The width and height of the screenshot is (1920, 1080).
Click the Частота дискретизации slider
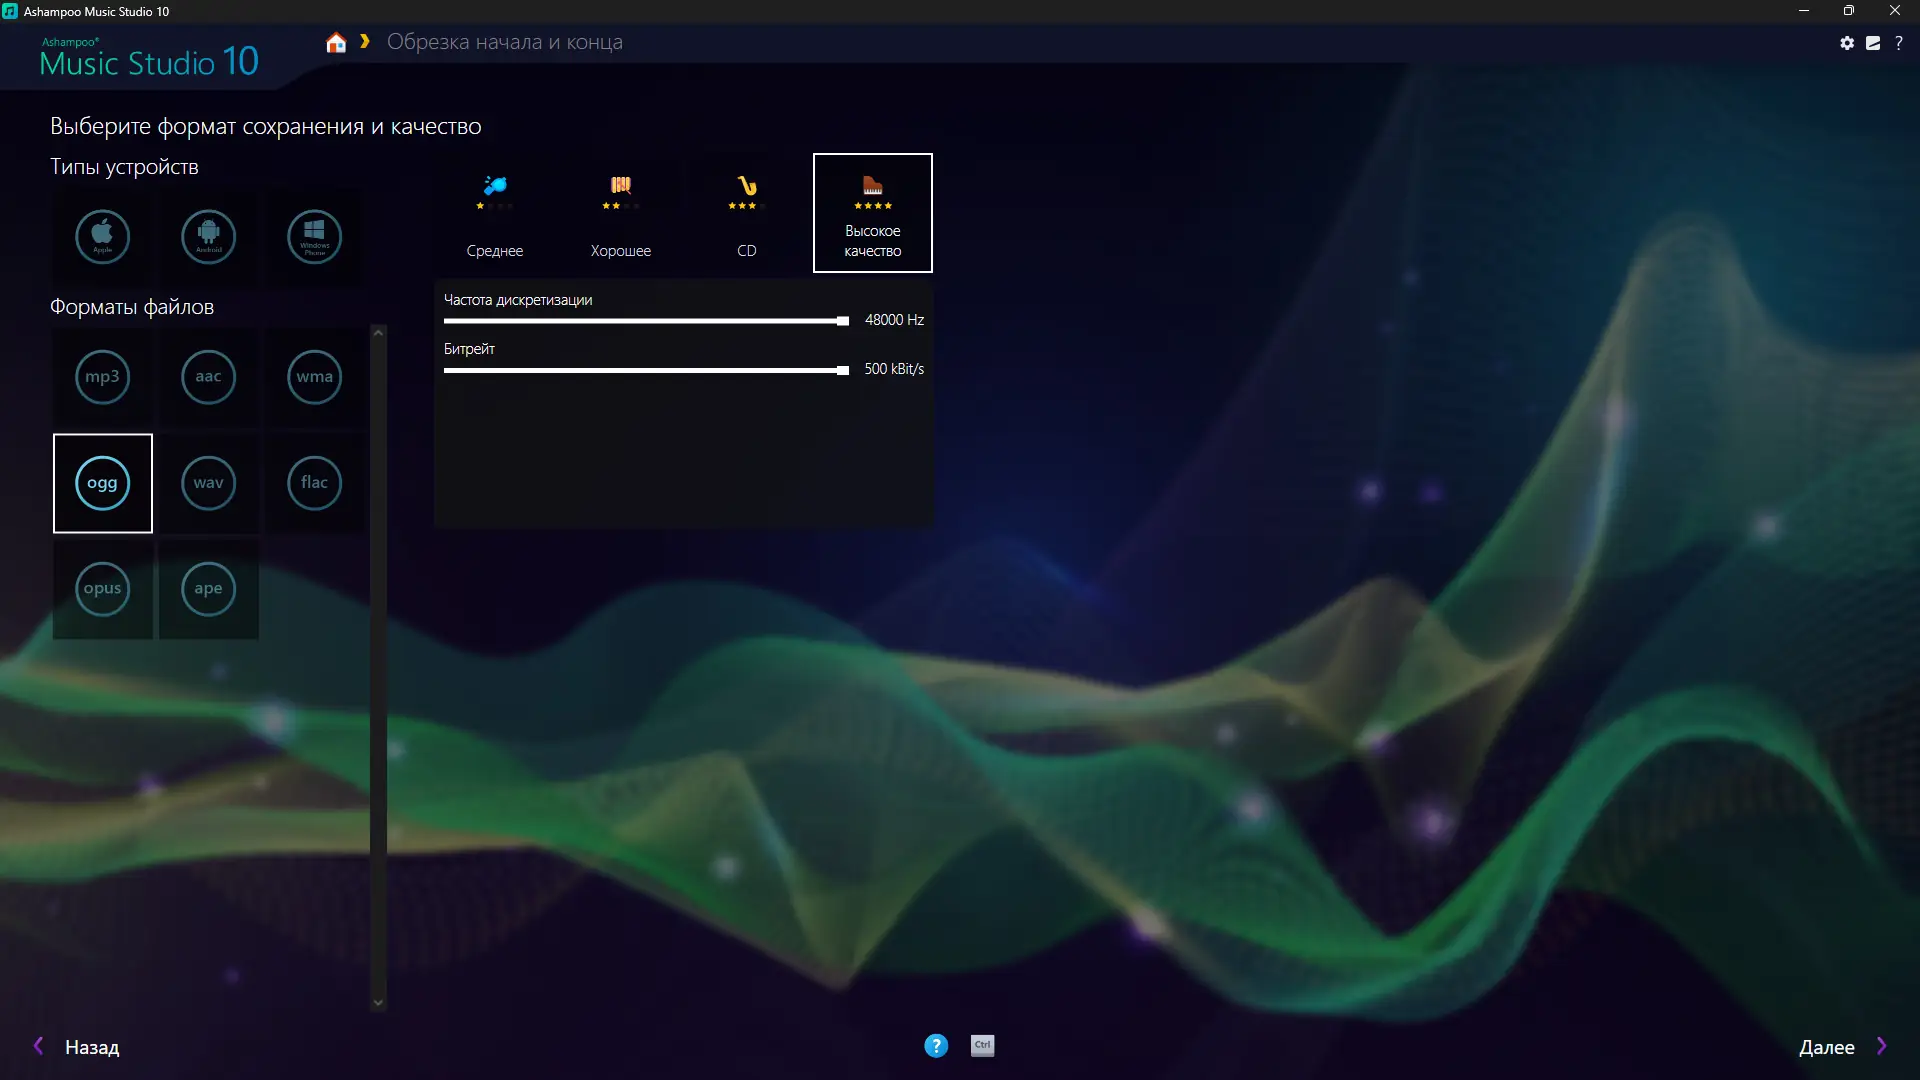click(645, 321)
